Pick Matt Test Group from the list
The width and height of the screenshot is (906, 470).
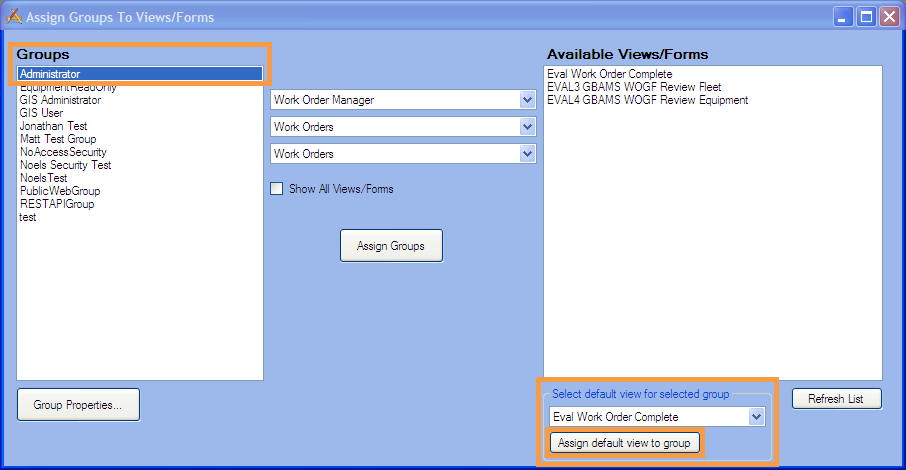tap(58, 139)
